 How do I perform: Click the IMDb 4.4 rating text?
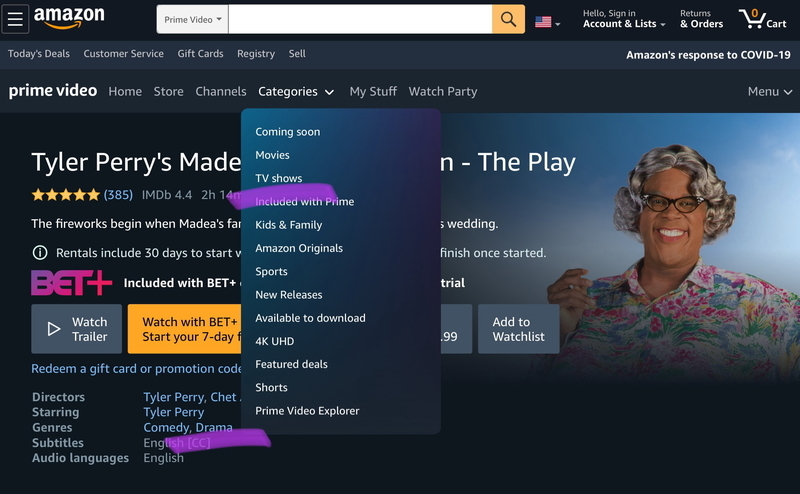(x=167, y=195)
